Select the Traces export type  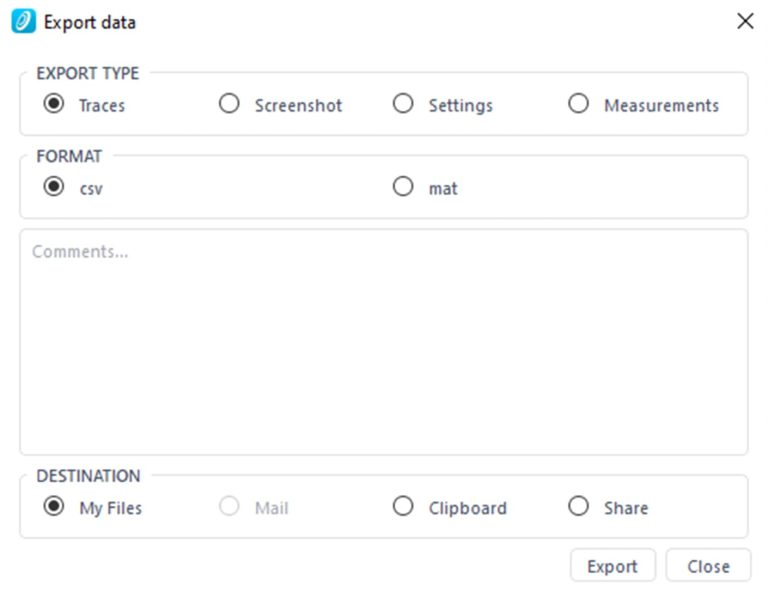click(x=54, y=104)
